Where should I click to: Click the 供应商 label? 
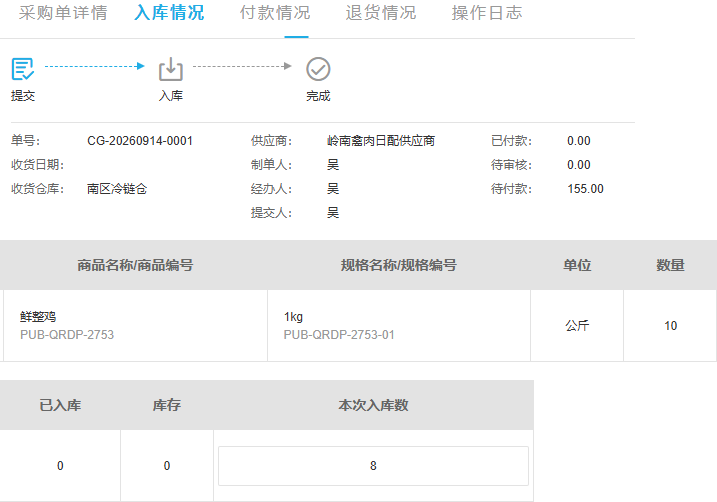[x=271, y=141]
